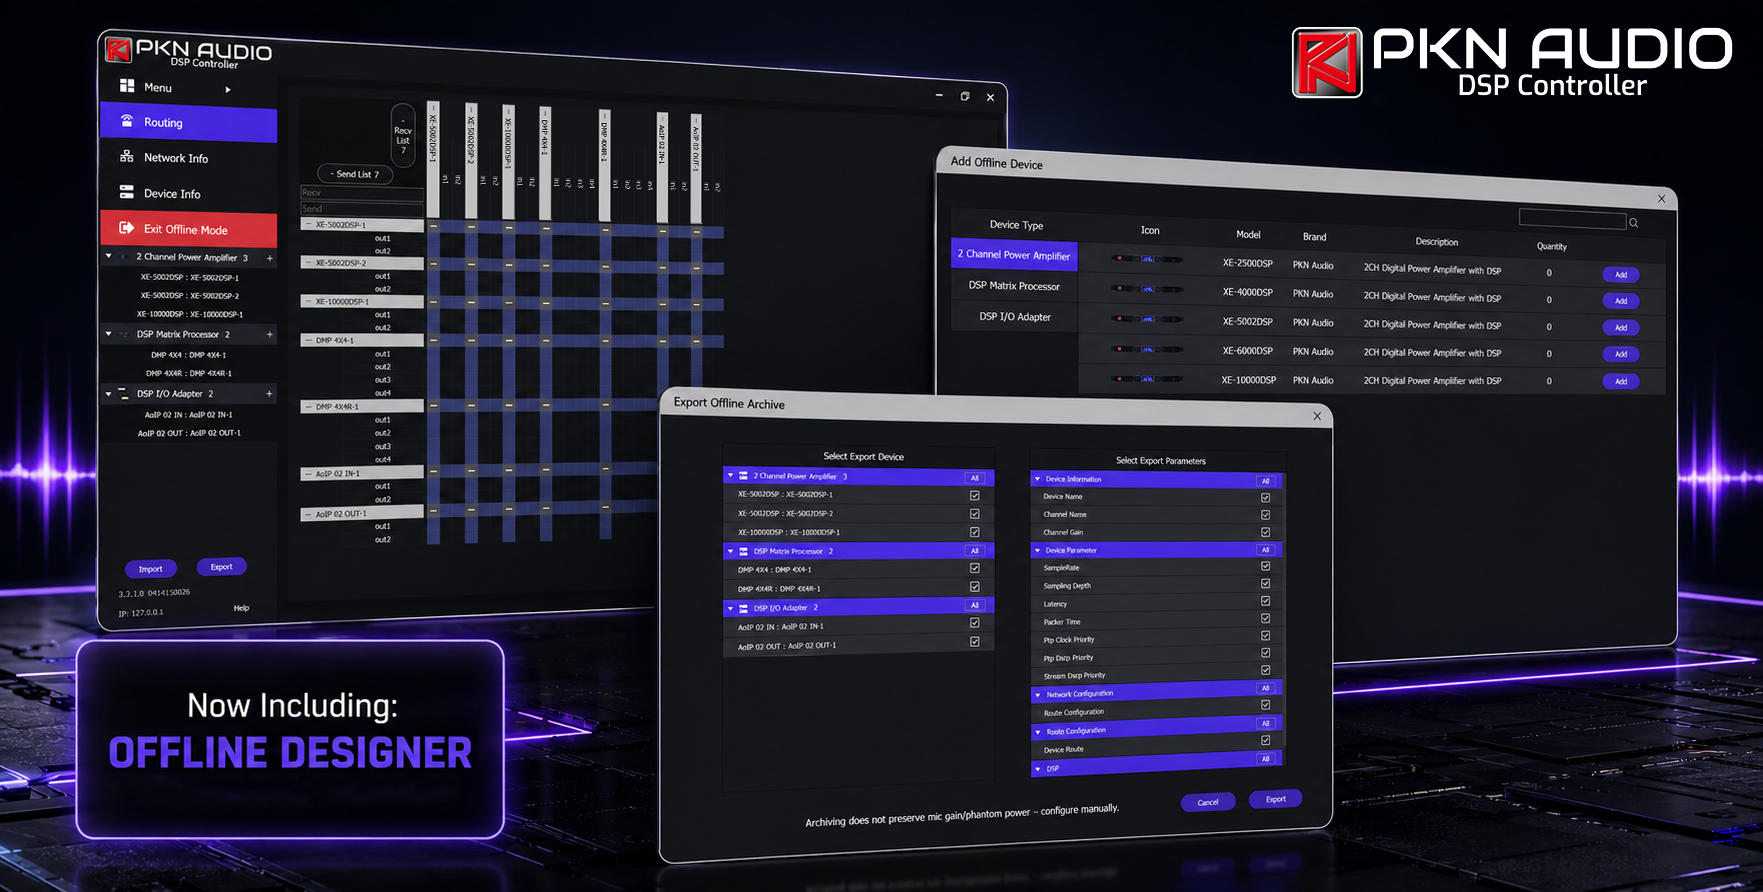Toggle the AoIP 02 IN-1 export checkbox

(x=975, y=623)
